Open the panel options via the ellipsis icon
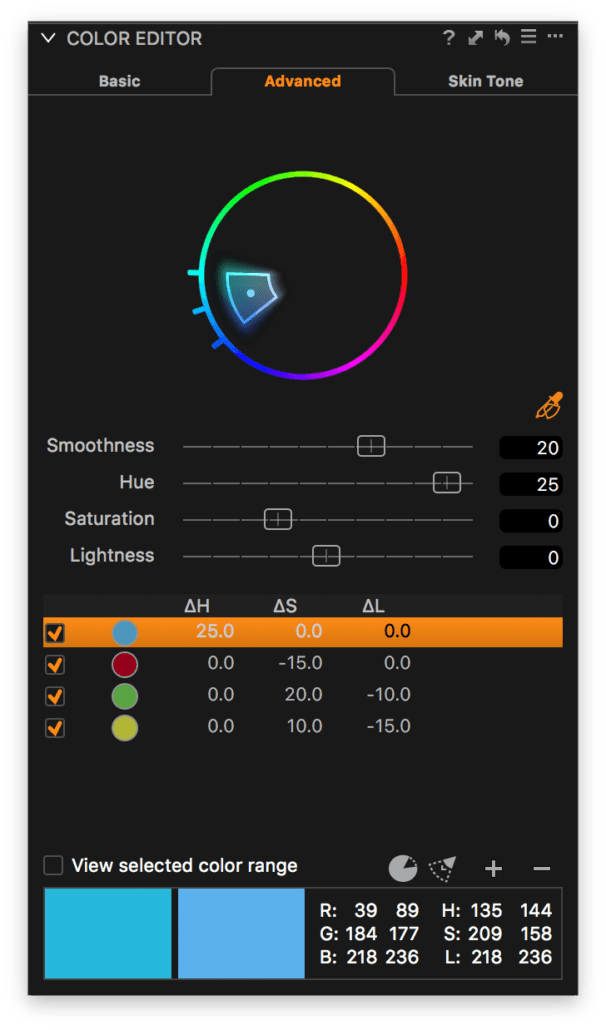 point(556,37)
